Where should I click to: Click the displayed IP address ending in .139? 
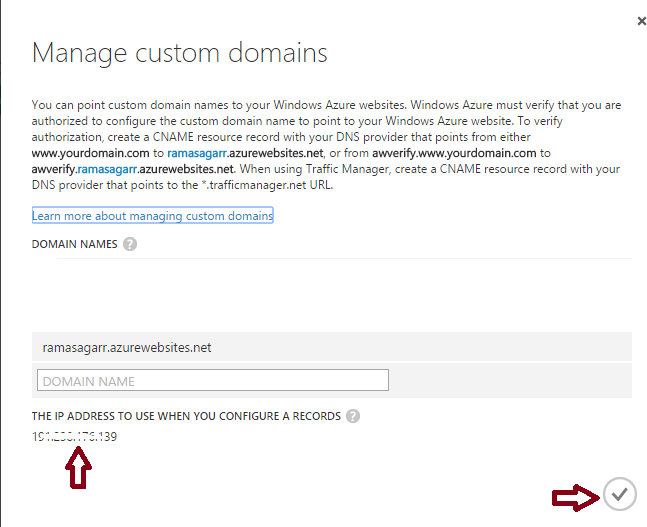click(75, 436)
